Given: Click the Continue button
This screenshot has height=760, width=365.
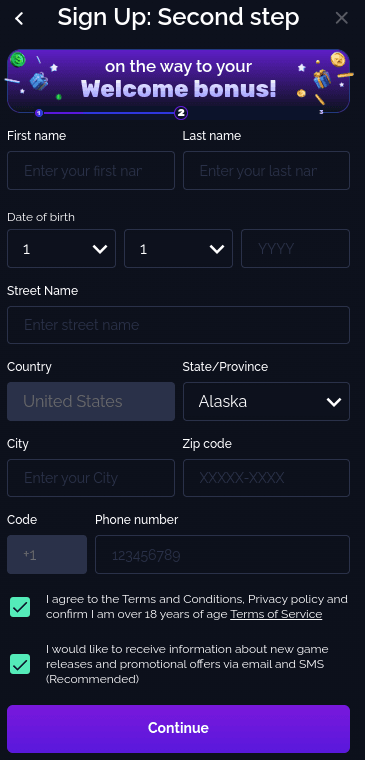Looking at the screenshot, I should 178,728.
